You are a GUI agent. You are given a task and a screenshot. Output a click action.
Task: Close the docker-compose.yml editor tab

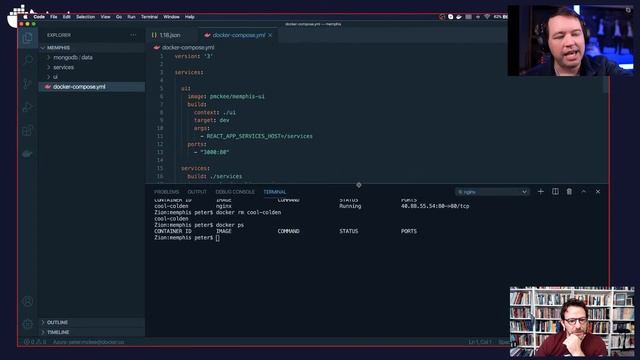(270, 35)
